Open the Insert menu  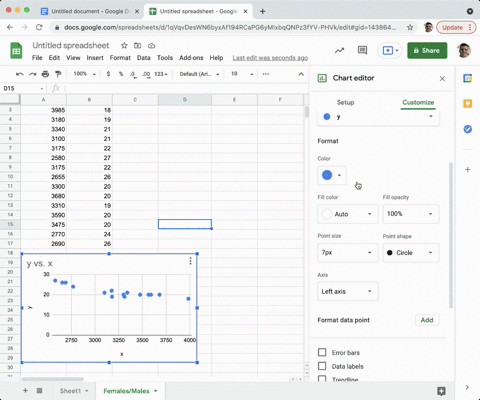point(95,58)
